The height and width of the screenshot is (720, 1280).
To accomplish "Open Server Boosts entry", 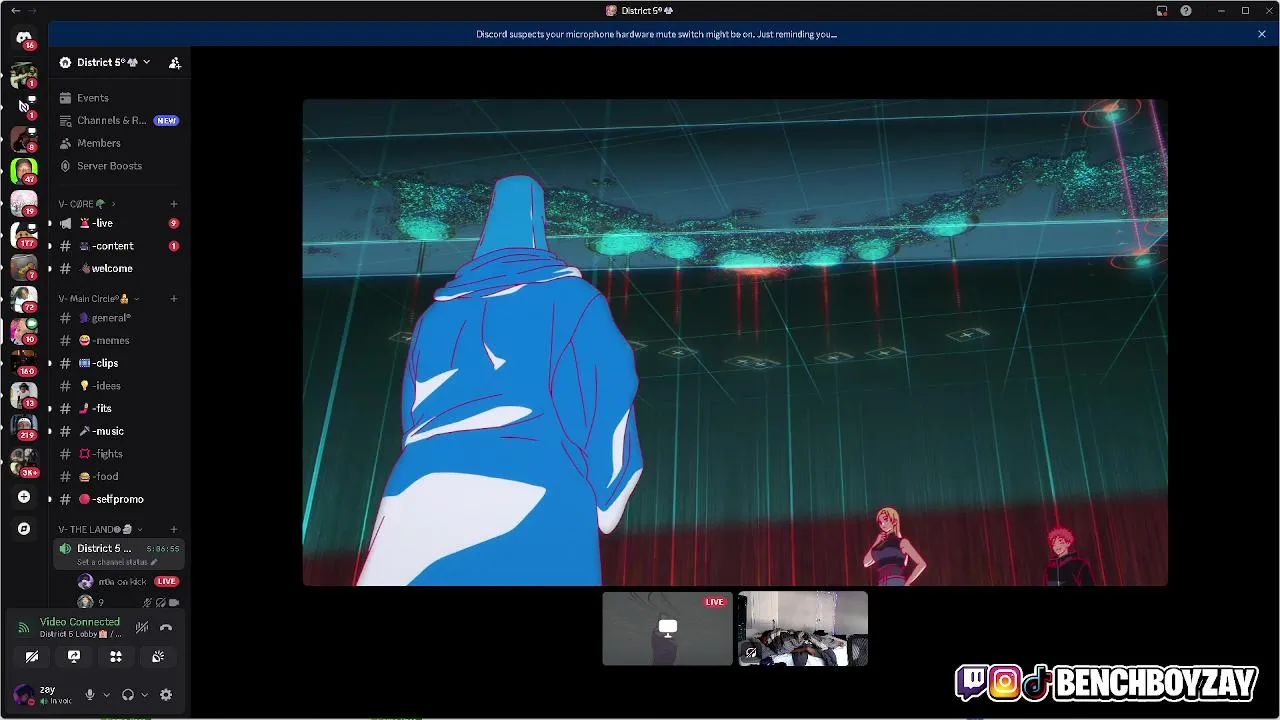I will point(119,166).
